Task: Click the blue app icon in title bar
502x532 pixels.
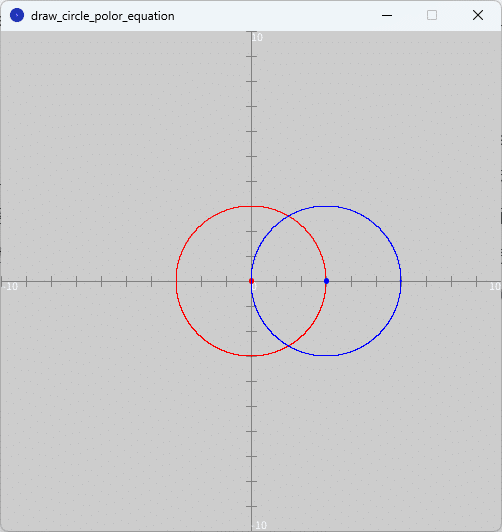Action: coord(17,16)
